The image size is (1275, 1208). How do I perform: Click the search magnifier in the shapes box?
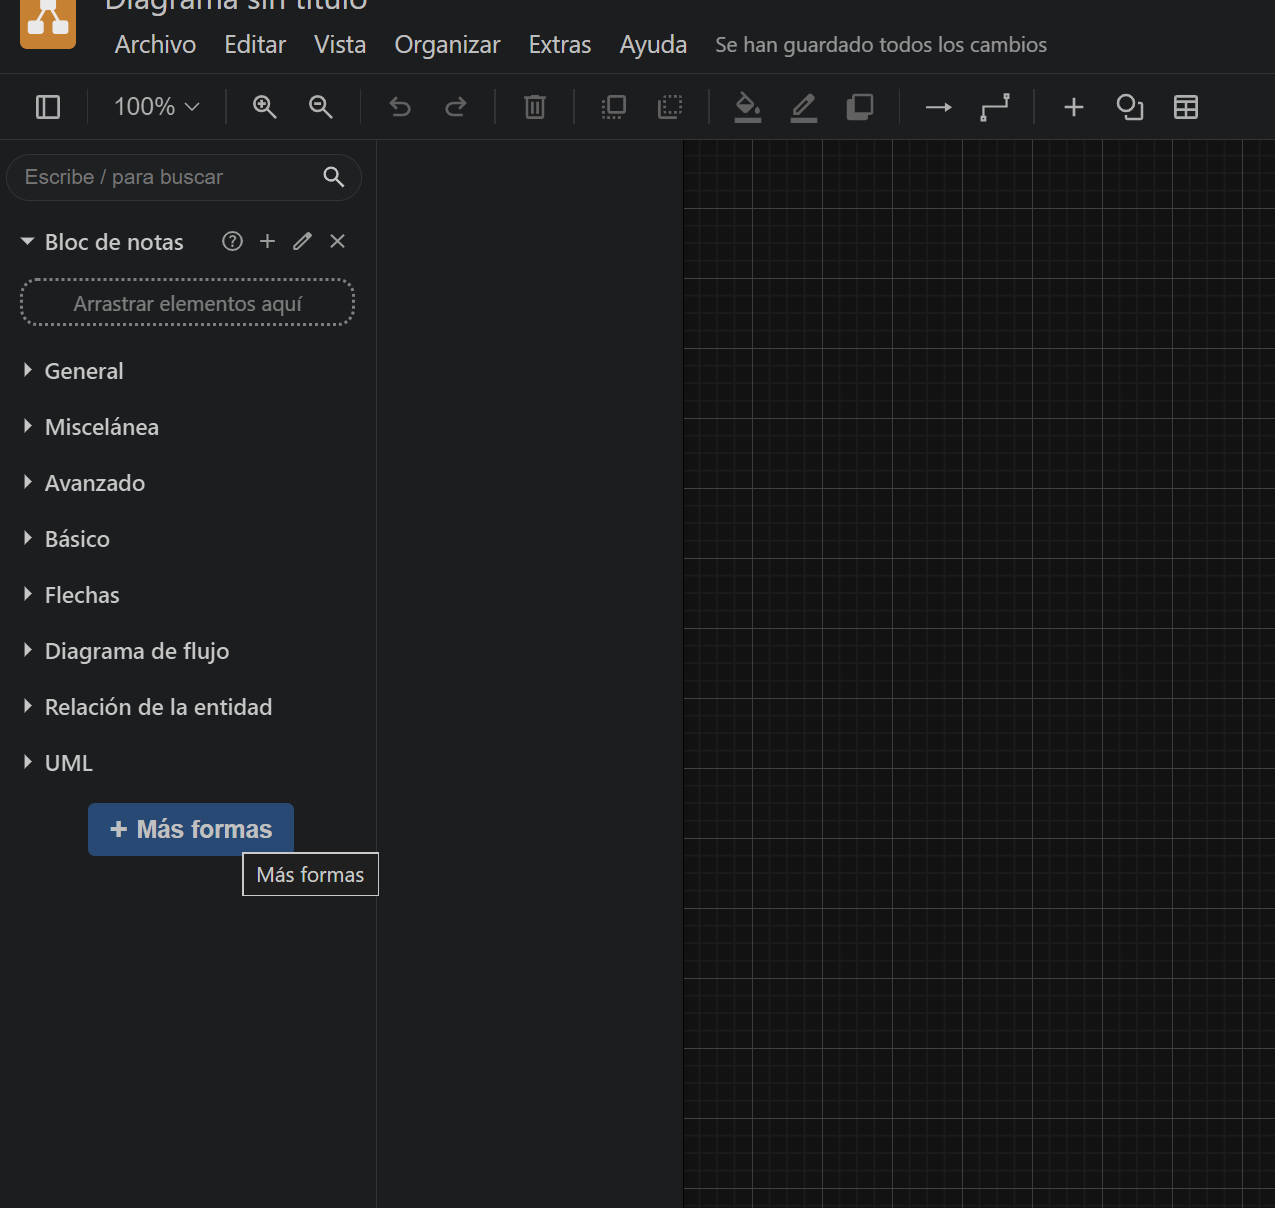334,177
